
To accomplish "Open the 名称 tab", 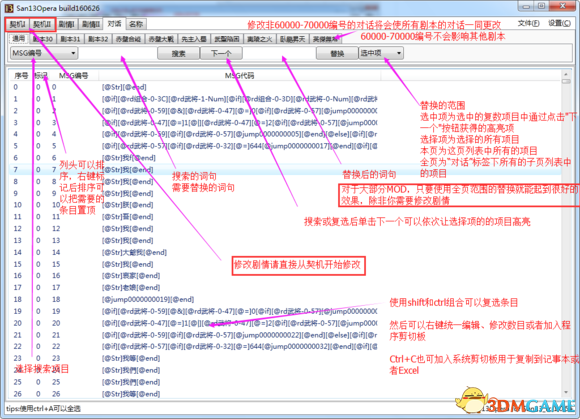I will point(136,24).
